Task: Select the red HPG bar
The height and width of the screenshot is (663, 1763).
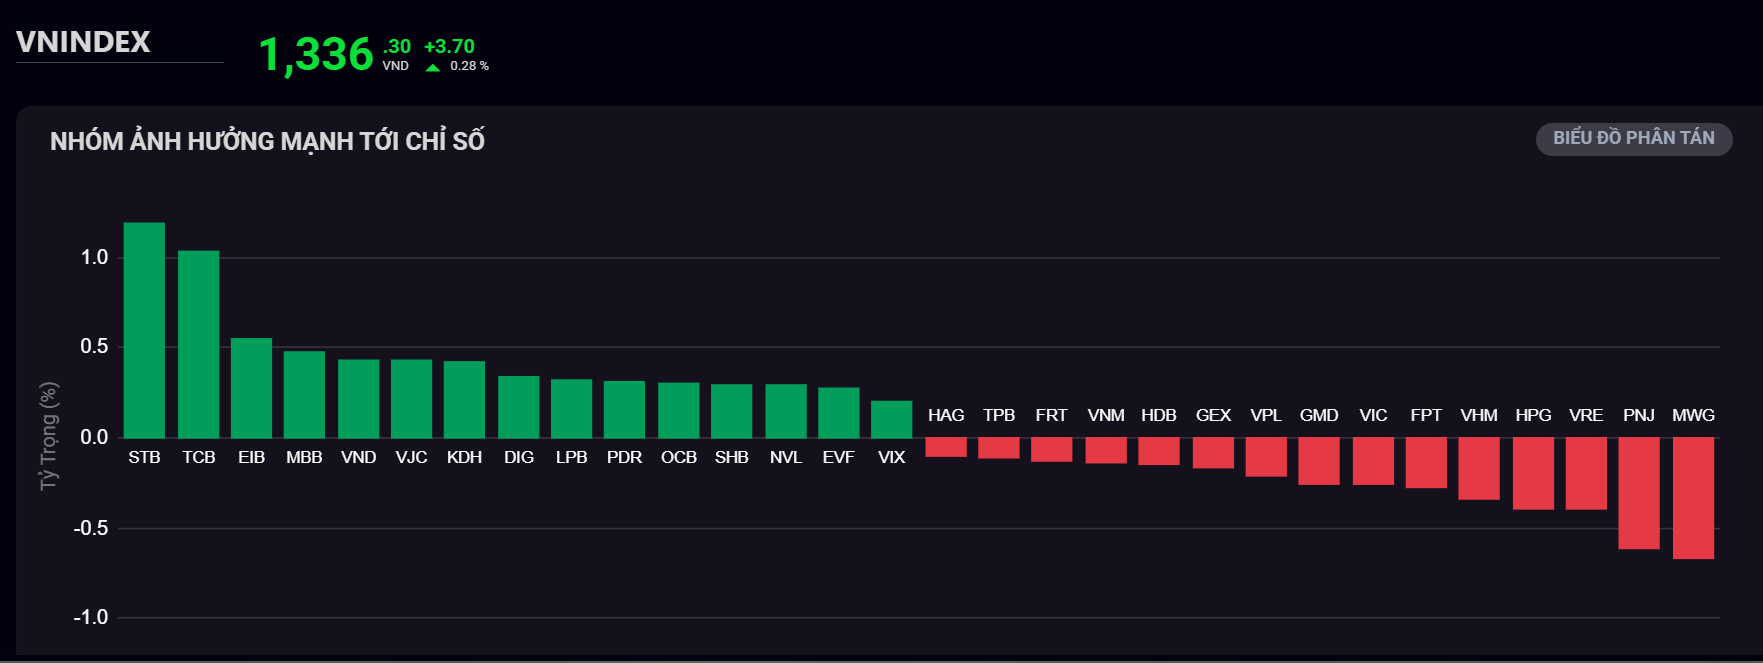Action: pyautogui.click(x=1533, y=474)
